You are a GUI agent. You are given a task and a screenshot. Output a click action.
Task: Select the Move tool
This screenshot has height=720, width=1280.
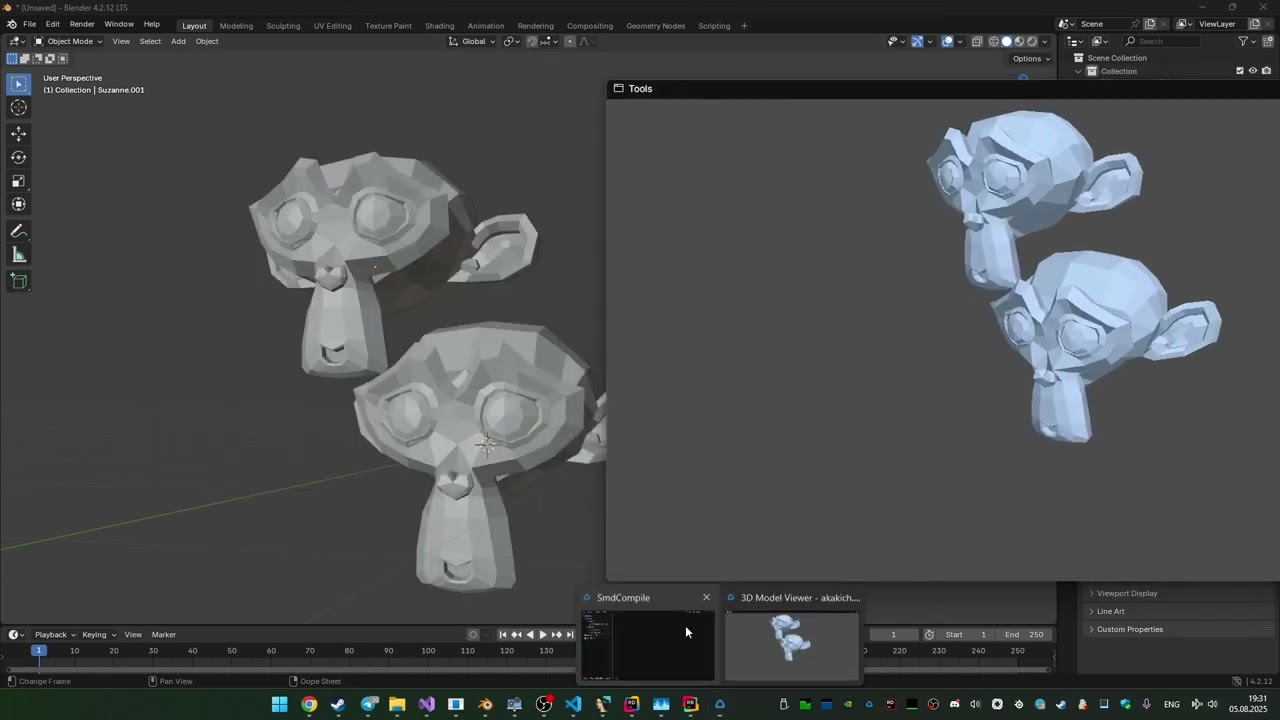19,133
